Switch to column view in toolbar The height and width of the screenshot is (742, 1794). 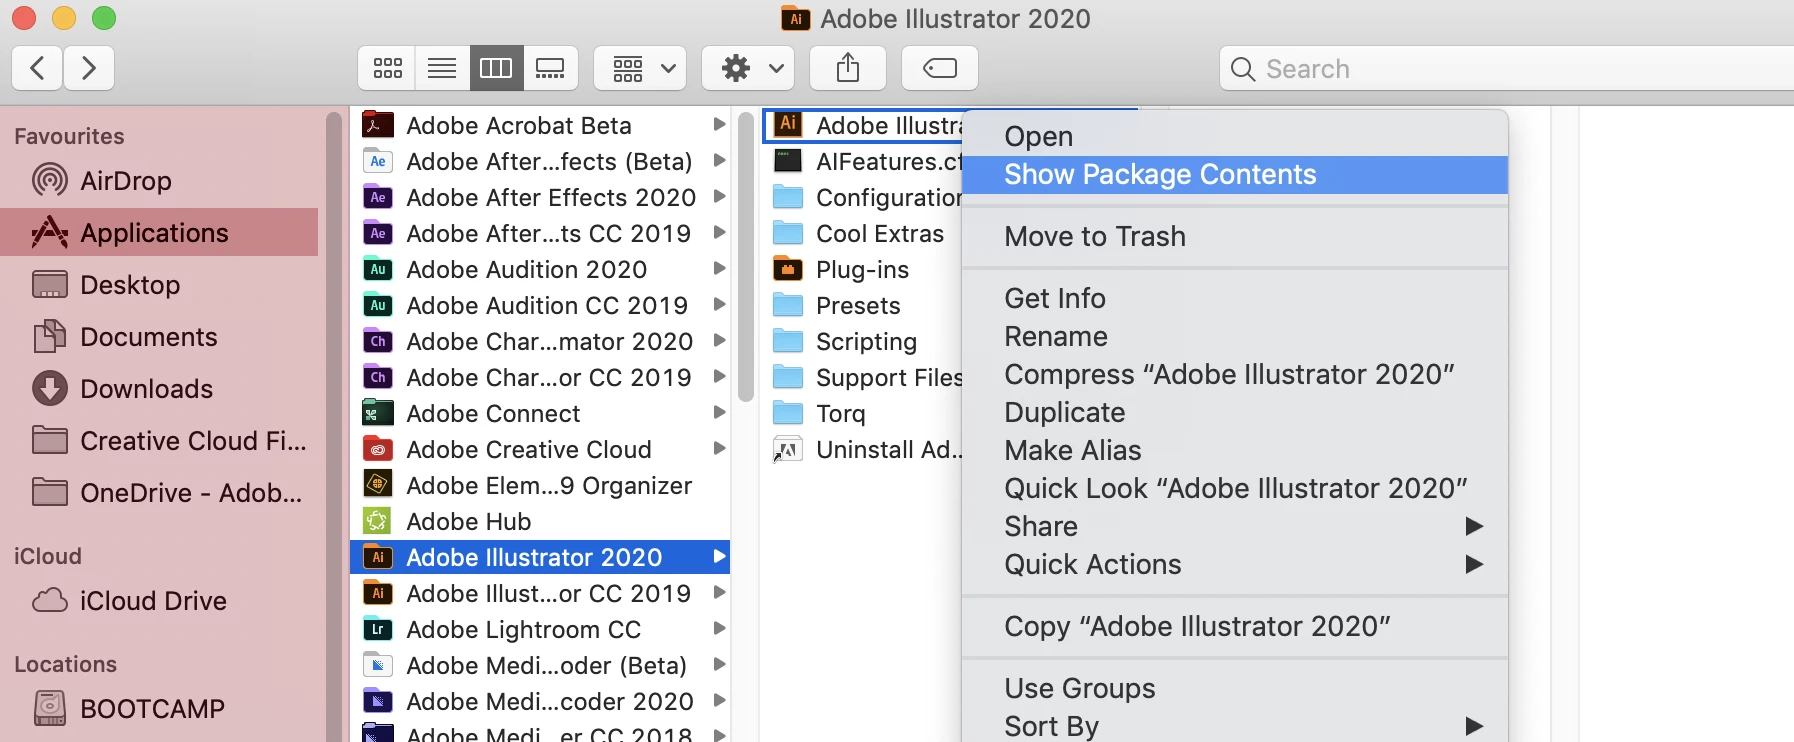(x=496, y=68)
